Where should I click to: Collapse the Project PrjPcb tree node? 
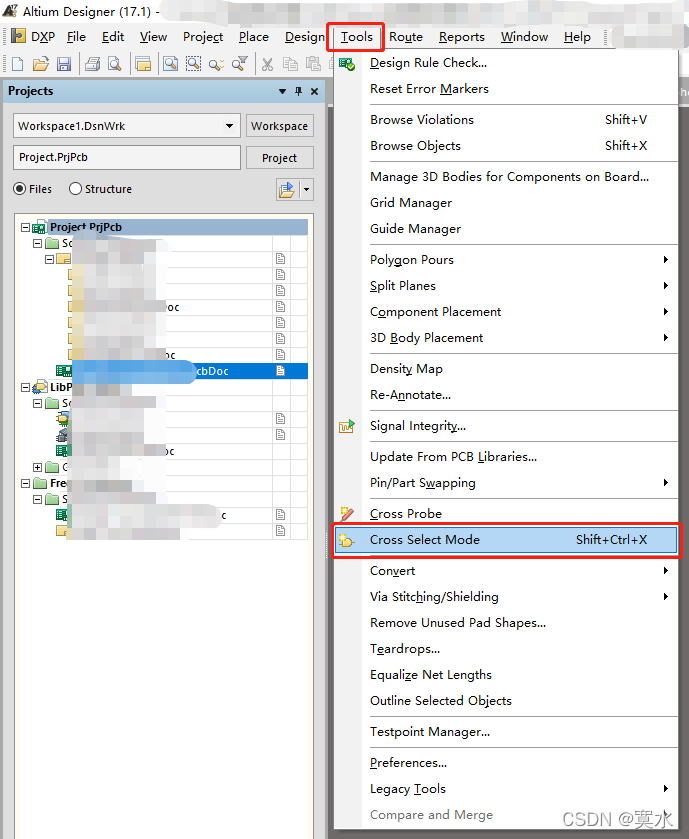tap(25, 227)
